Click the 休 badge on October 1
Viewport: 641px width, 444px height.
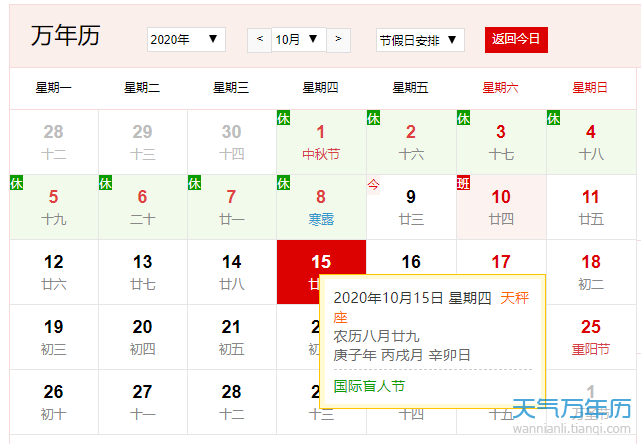pos(284,118)
